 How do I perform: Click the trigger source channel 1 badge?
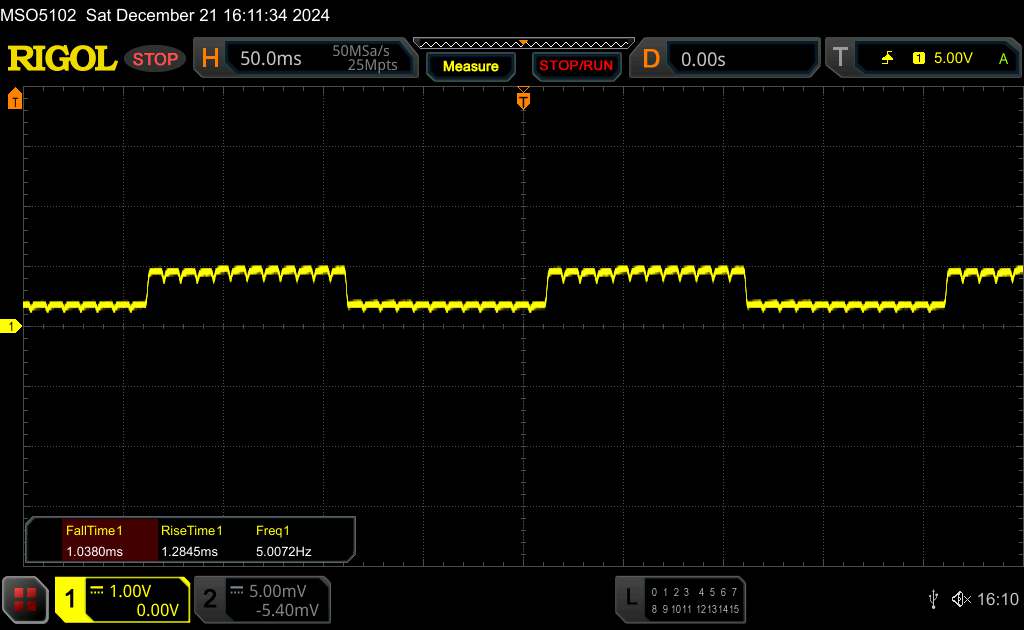pyautogui.click(x=918, y=58)
